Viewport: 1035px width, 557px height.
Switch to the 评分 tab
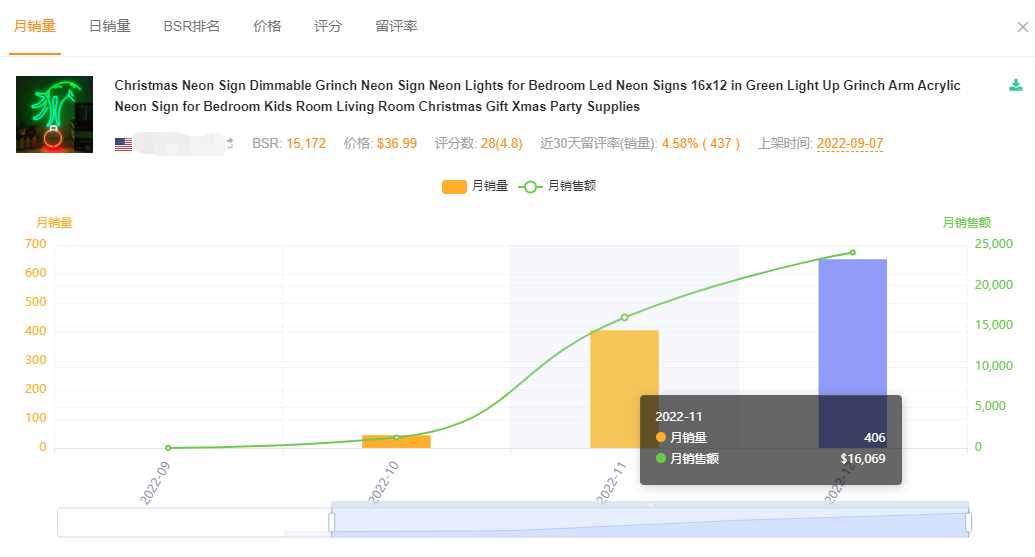coord(327,26)
